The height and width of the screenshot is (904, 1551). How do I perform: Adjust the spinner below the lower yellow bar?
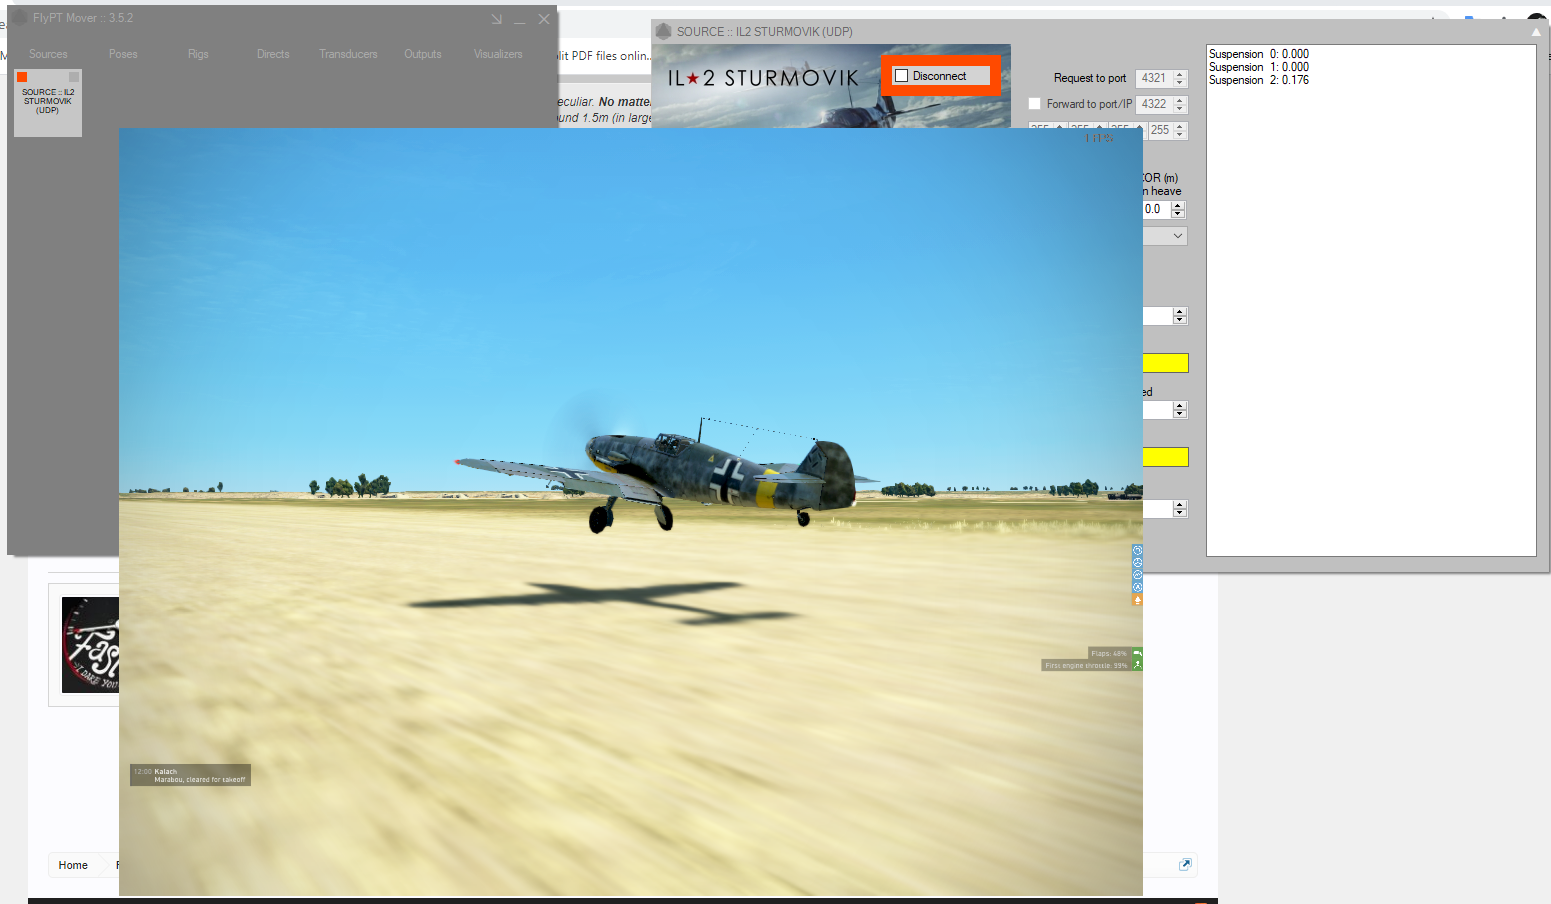click(x=1180, y=509)
